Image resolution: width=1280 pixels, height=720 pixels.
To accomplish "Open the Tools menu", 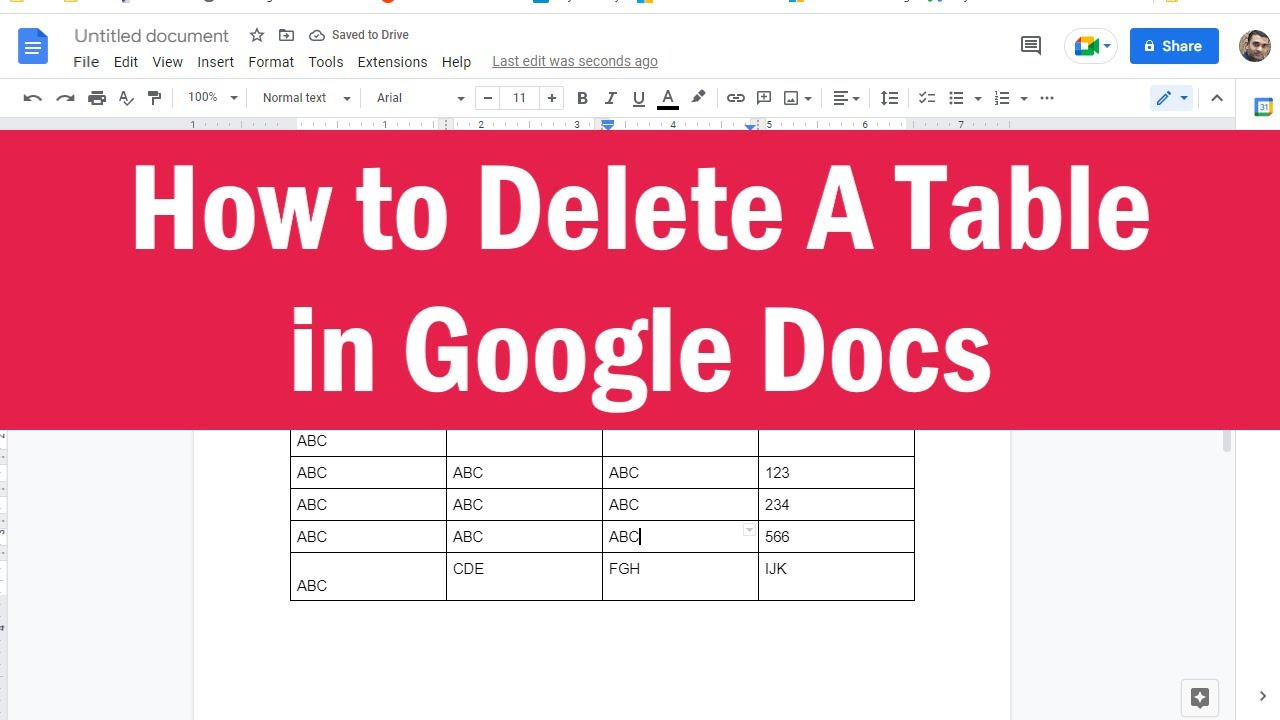I will pyautogui.click(x=325, y=62).
